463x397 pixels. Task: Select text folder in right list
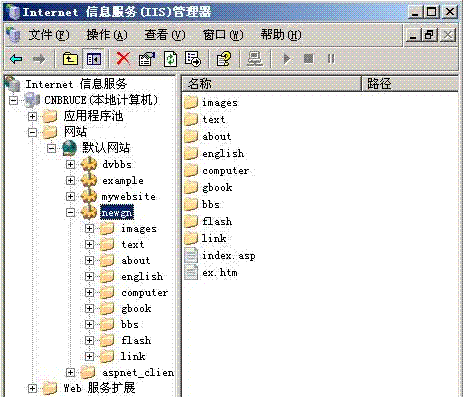pyautogui.click(x=214, y=119)
